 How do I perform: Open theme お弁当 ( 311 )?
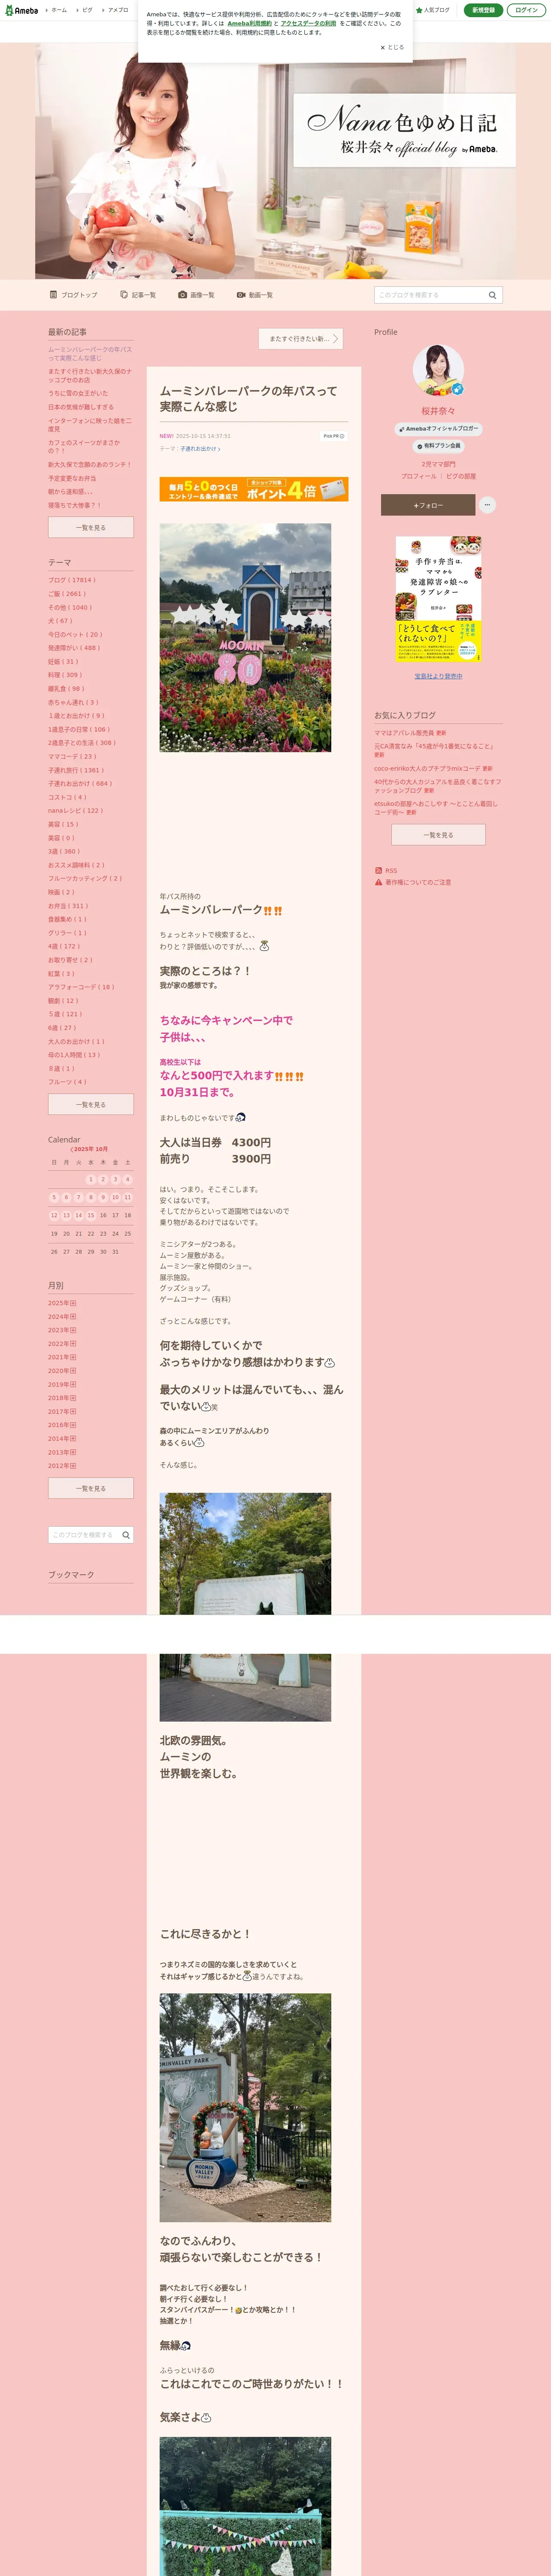(x=68, y=906)
